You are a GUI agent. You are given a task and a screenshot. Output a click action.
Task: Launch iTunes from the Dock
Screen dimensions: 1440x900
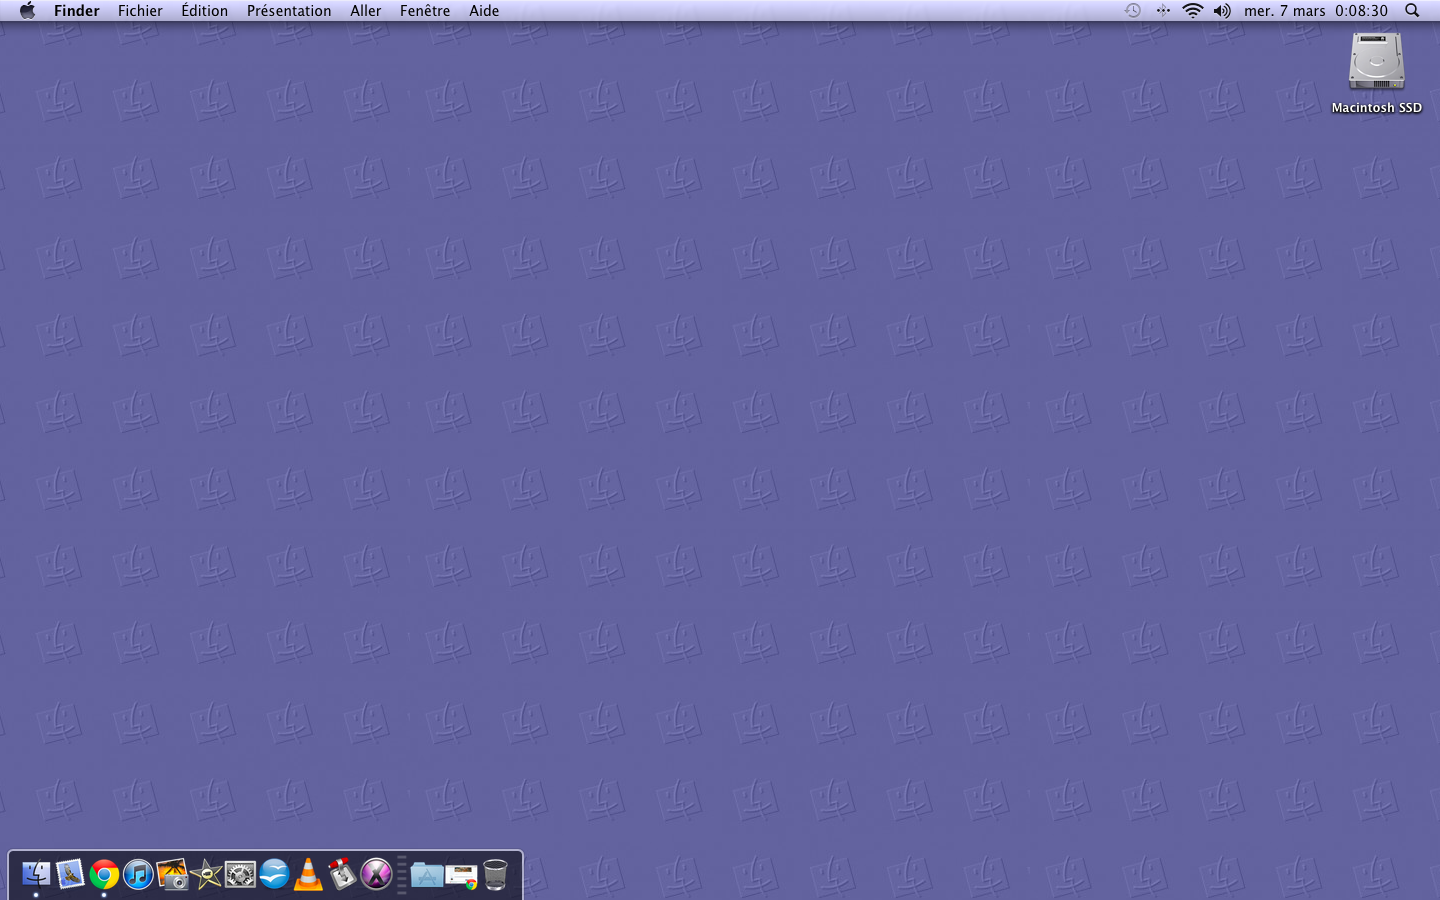(x=138, y=875)
